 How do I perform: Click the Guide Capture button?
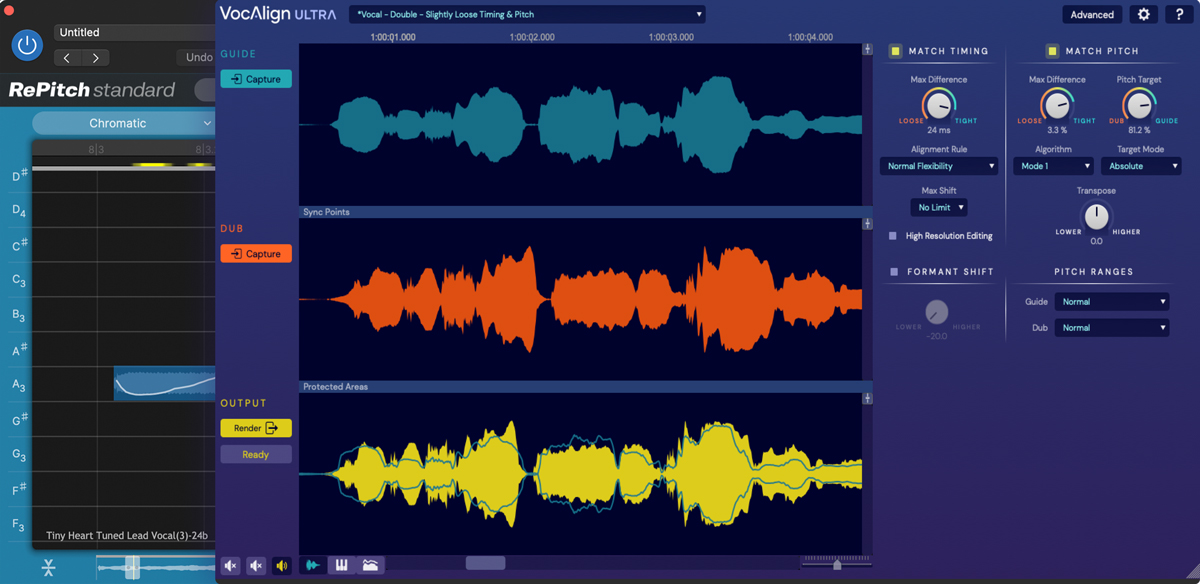click(255, 78)
